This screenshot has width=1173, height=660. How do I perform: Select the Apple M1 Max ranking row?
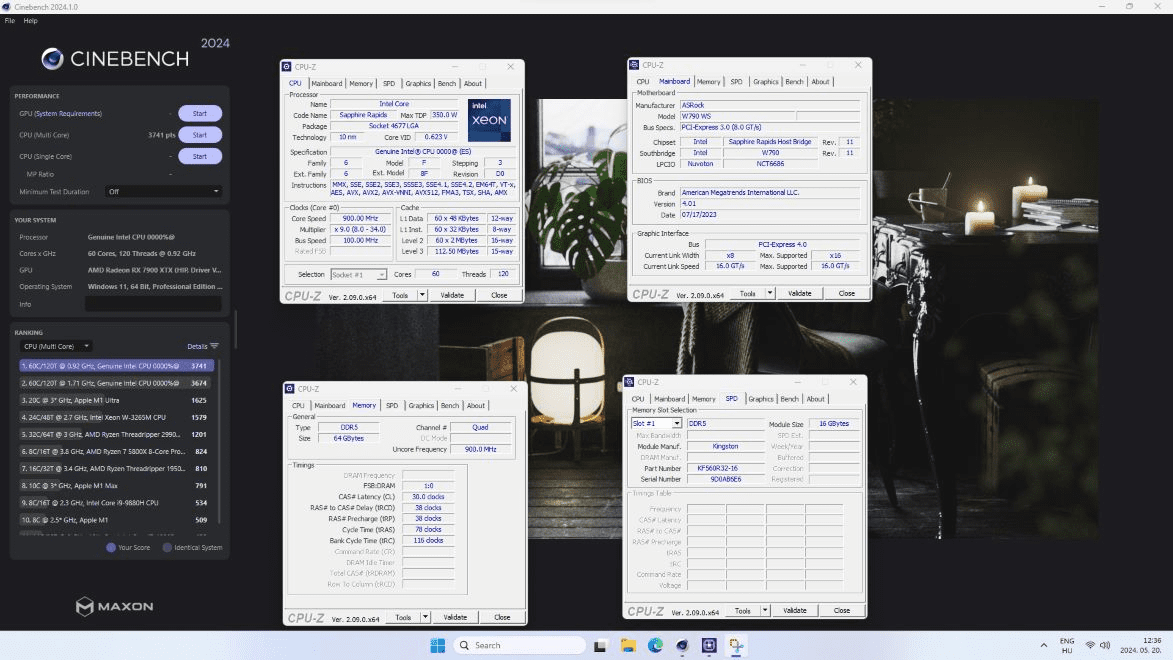tap(117, 486)
